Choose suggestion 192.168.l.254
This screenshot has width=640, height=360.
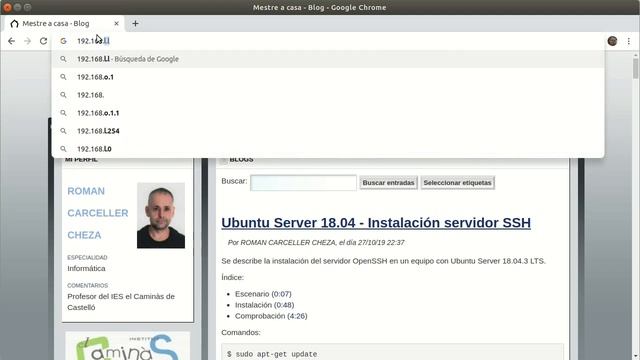tap(328, 131)
